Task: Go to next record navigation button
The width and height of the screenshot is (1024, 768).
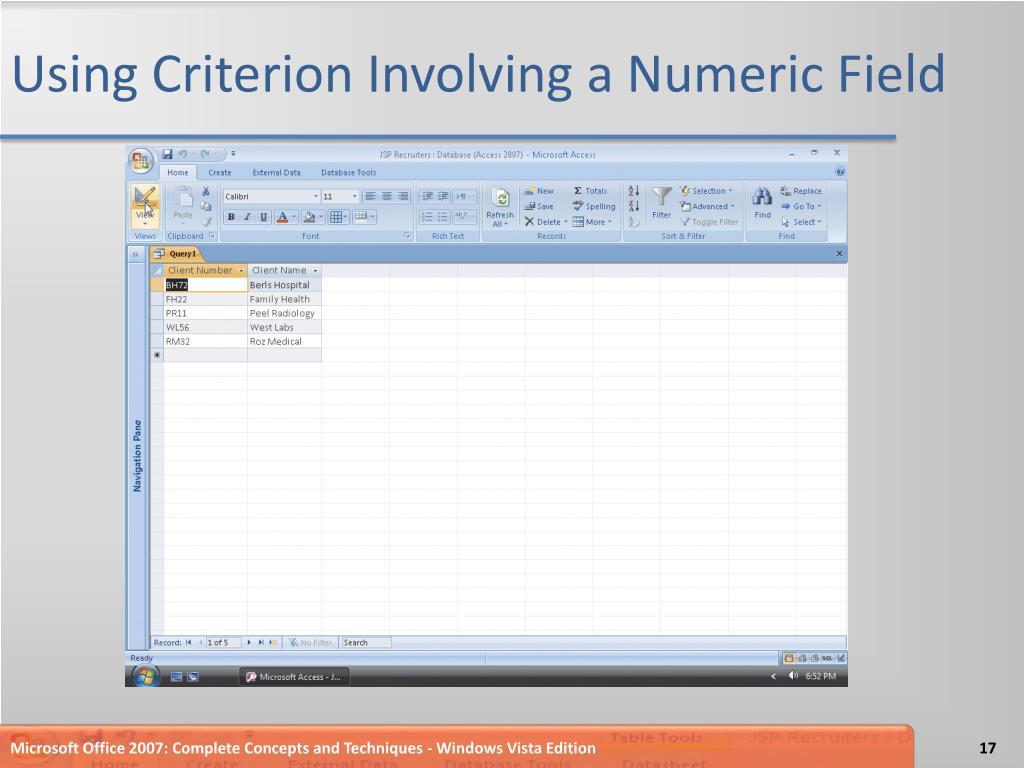Action: [249, 643]
